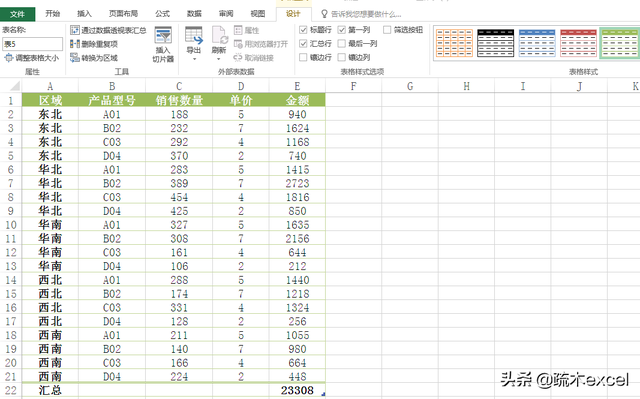Open the total cell 23308 dropdown handle

coord(323,394)
